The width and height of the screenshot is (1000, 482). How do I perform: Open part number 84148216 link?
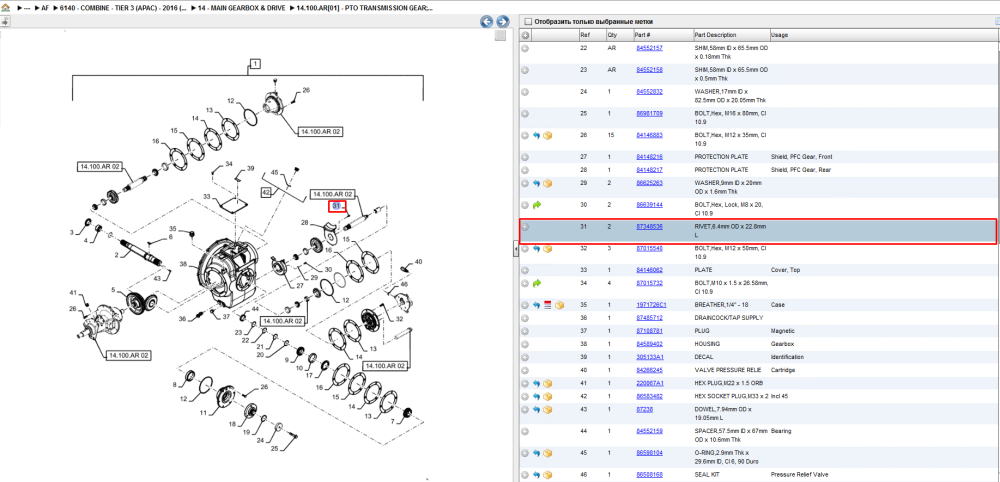[x=649, y=157]
